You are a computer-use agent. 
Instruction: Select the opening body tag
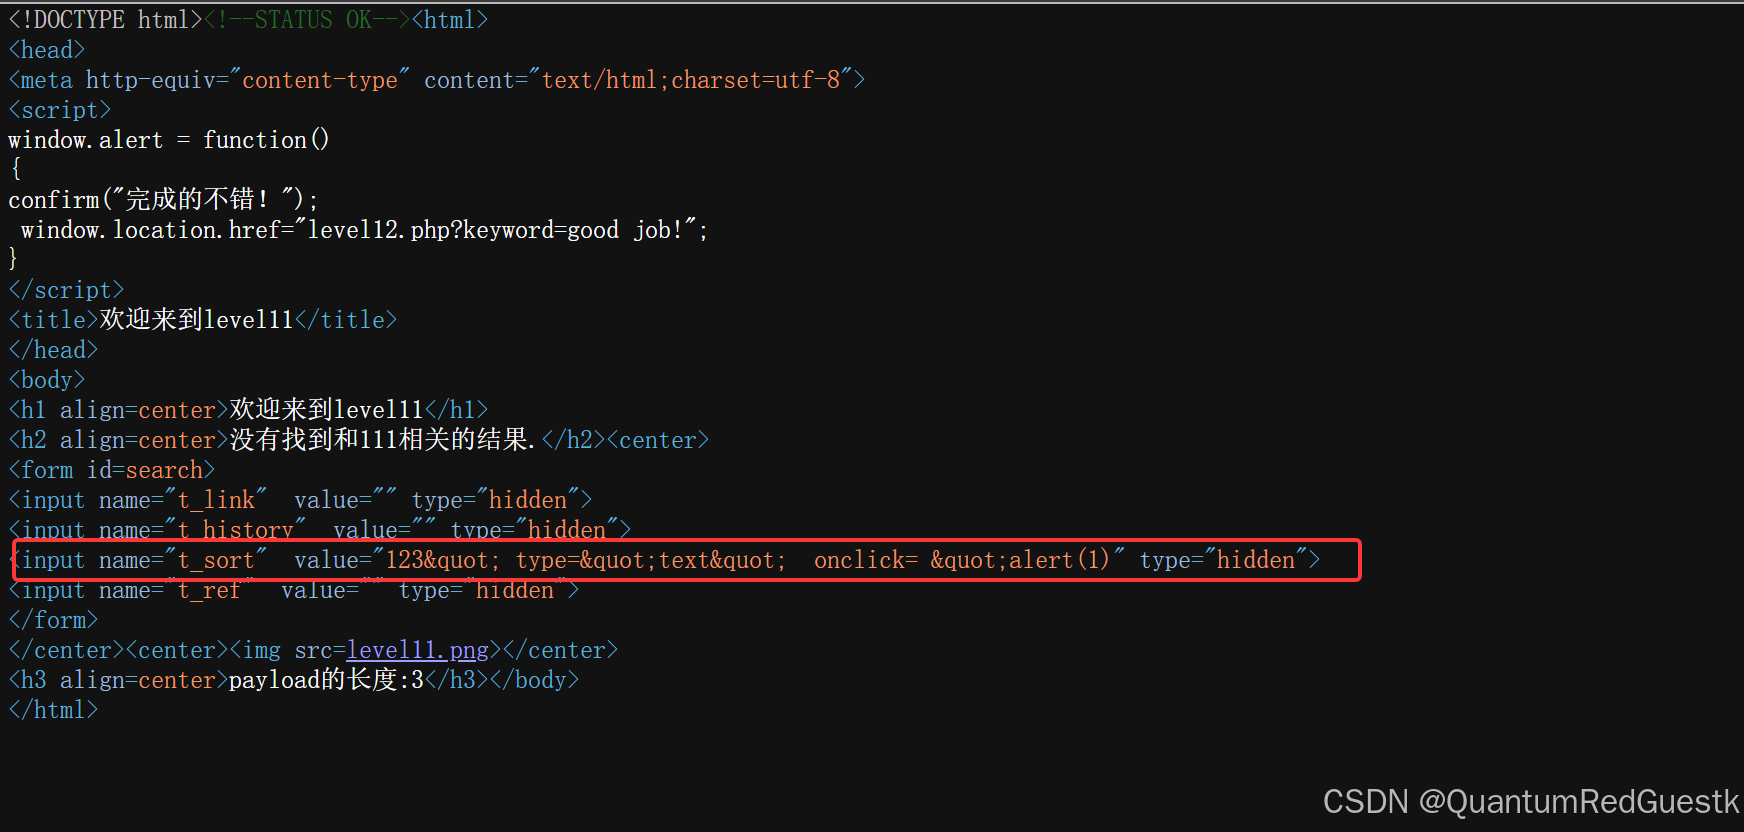click(x=46, y=380)
